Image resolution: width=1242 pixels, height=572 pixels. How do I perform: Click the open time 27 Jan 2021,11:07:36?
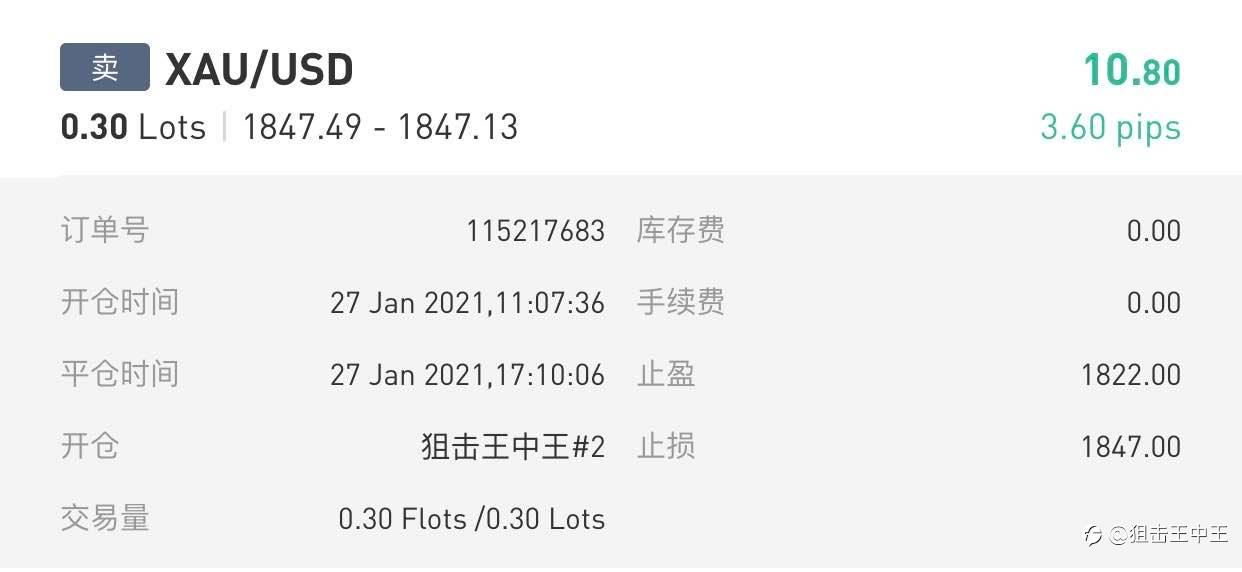(x=467, y=303)
